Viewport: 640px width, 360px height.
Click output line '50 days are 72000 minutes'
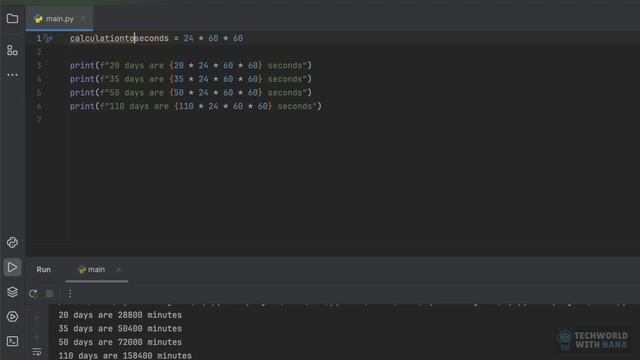[x=120, y=342]
